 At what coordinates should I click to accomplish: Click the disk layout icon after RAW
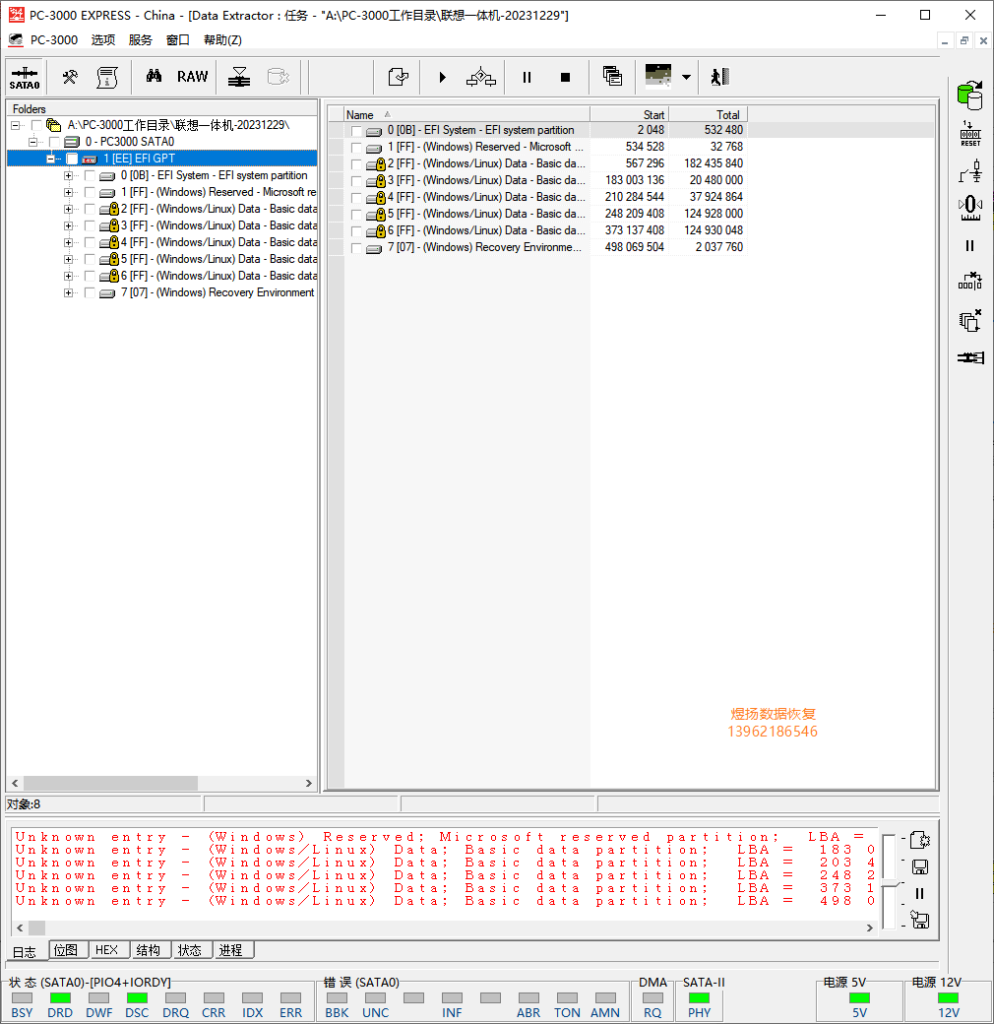point(239,77)
